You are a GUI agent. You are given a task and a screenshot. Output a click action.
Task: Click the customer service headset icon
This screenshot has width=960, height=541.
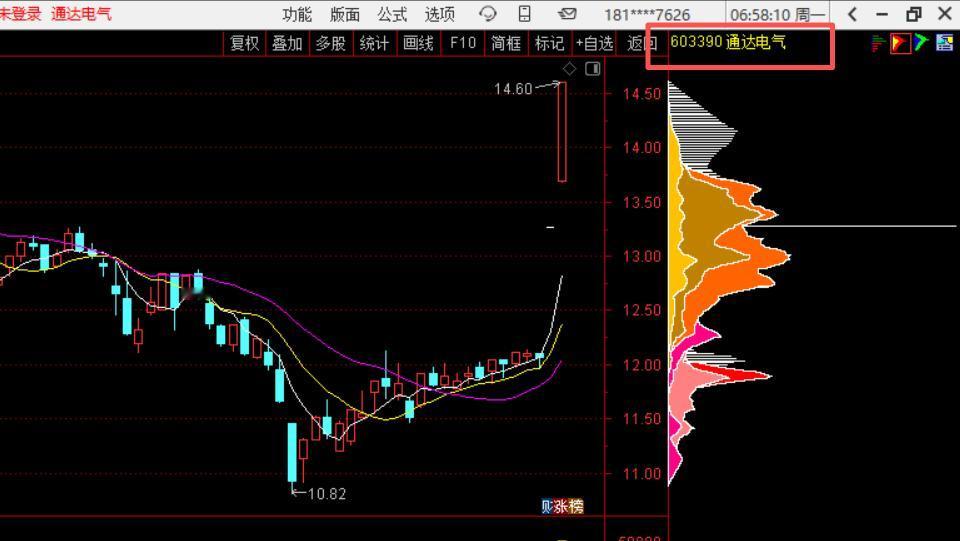click(x=488, y=13)
